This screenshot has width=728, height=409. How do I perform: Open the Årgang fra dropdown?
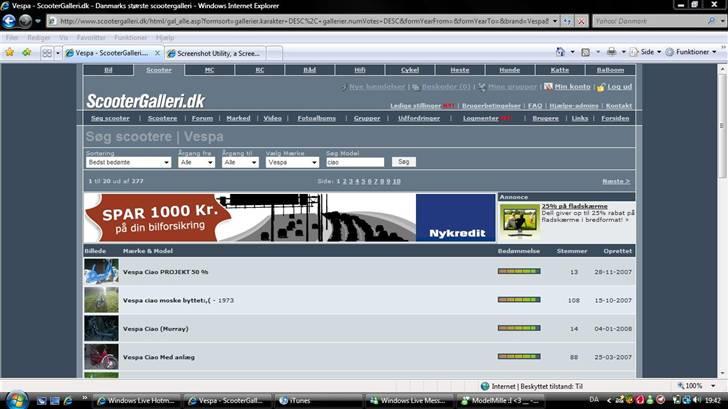pyautogui.click(x=196, y=162)
